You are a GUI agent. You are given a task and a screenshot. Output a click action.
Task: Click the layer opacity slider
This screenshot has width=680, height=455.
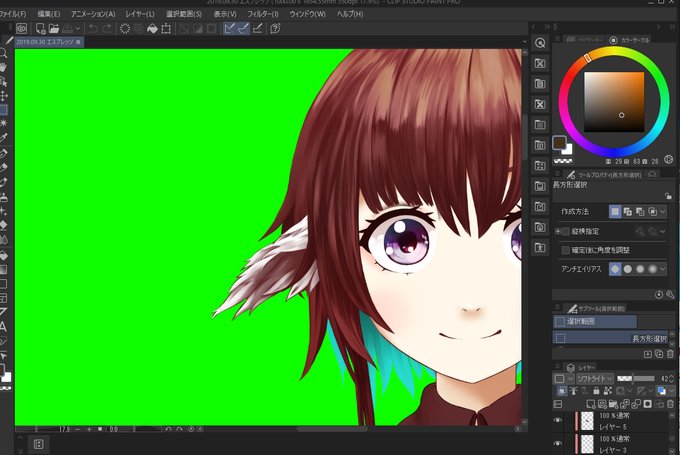point(636,378)
